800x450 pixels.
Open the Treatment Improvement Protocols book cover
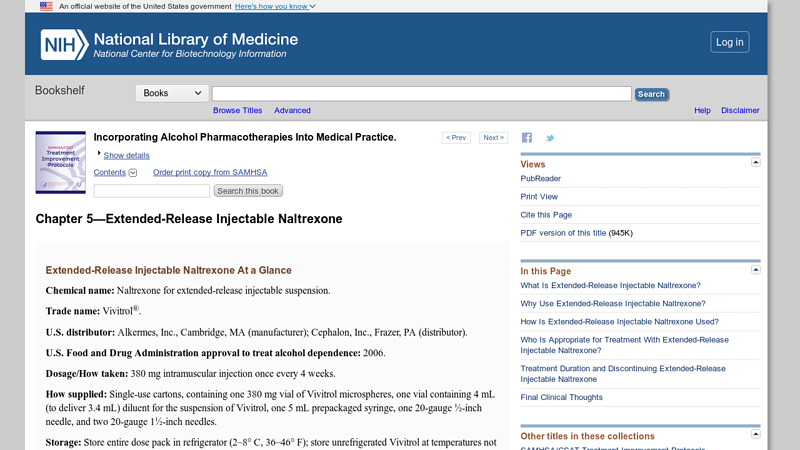point(61,162)
